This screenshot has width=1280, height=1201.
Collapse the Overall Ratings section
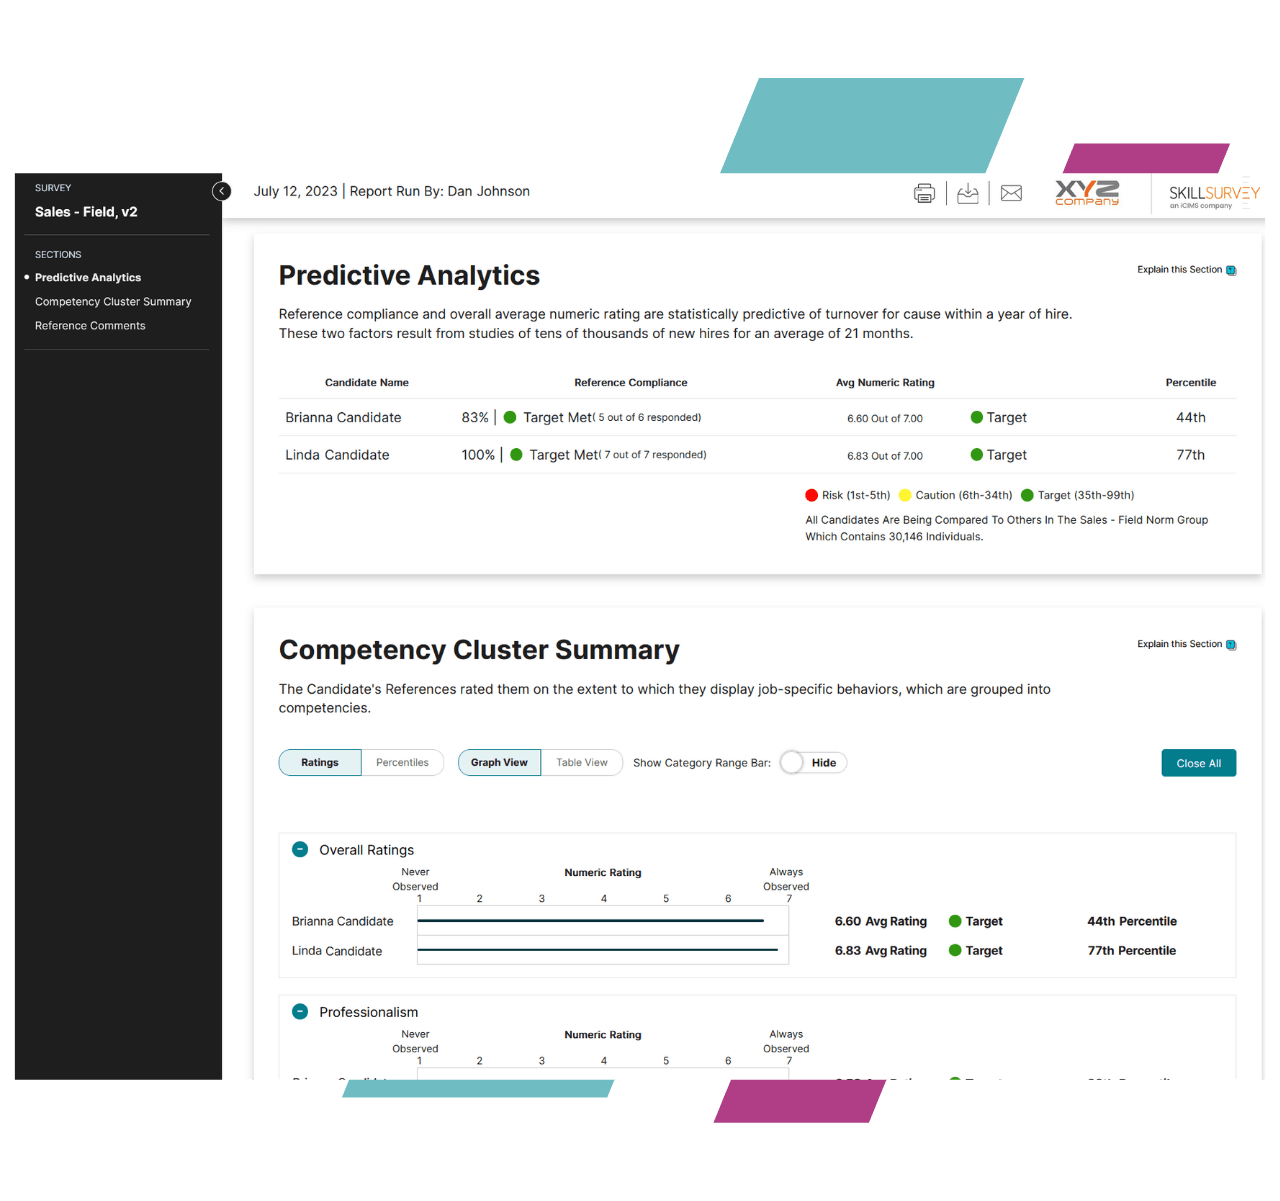click(300, 849)
